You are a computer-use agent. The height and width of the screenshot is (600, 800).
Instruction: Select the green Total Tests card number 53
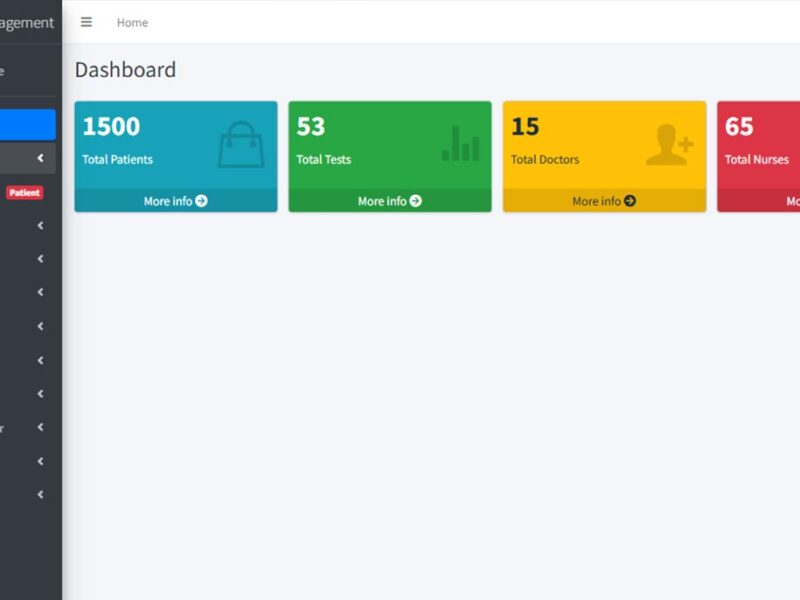pos(311,127)
